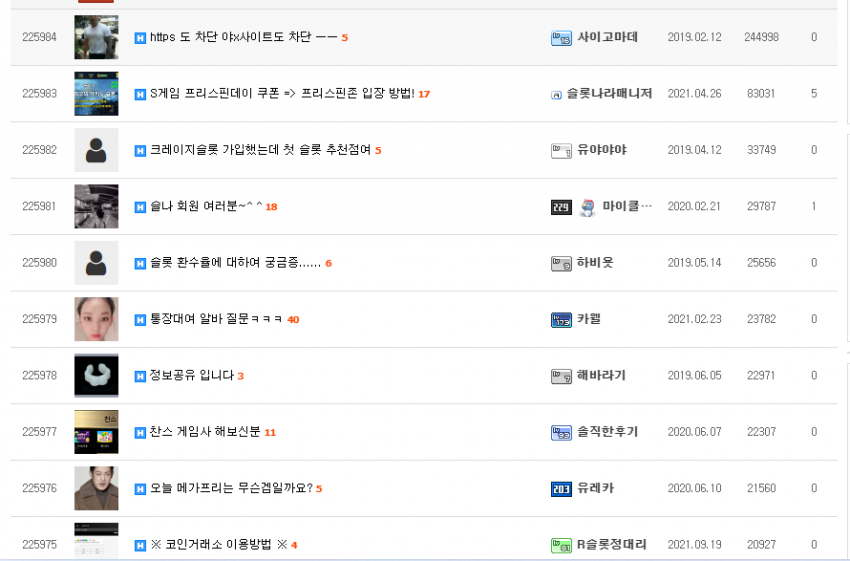This screenshot has height=561, width=850.
Task: Open post '오늘 메가프리는 무슨겜일까요?'
Action: coord(231,488)
